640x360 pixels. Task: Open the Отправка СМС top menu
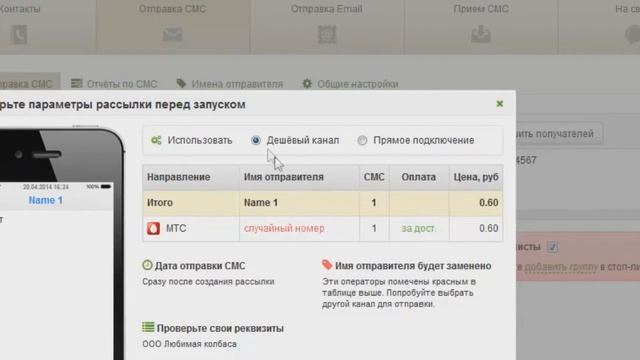click(x=173, y=27)
